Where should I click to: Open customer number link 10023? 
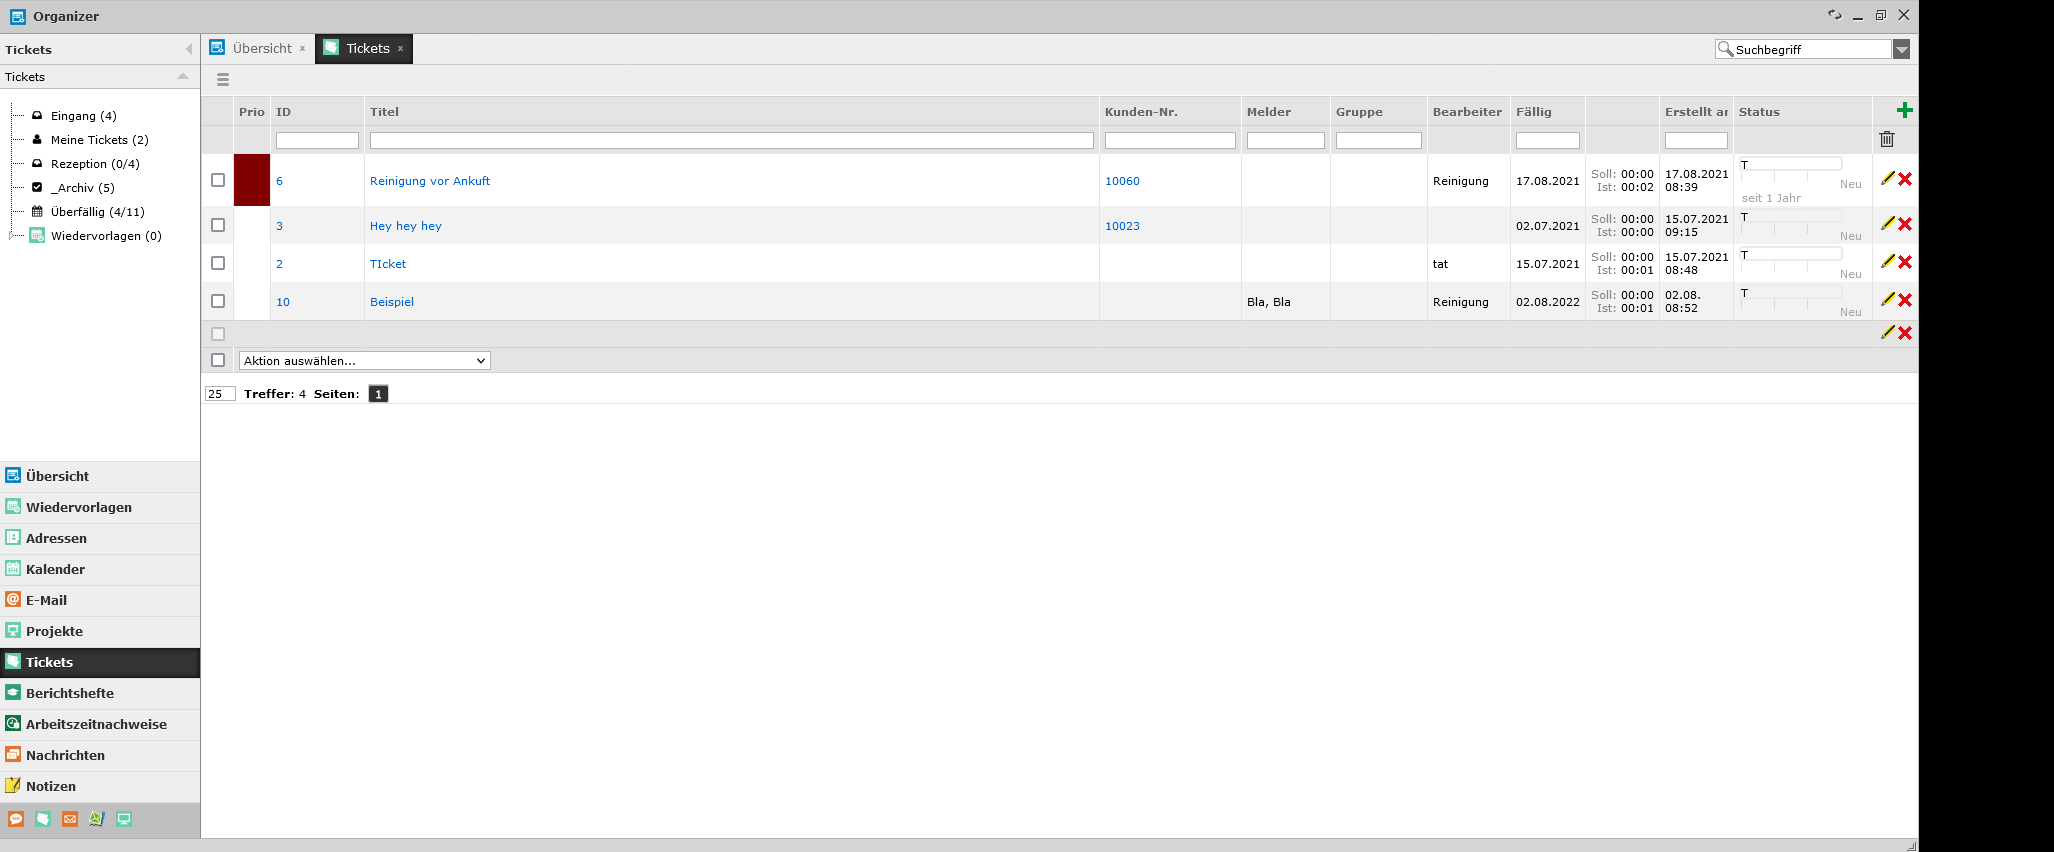[x=1122, y=226]
